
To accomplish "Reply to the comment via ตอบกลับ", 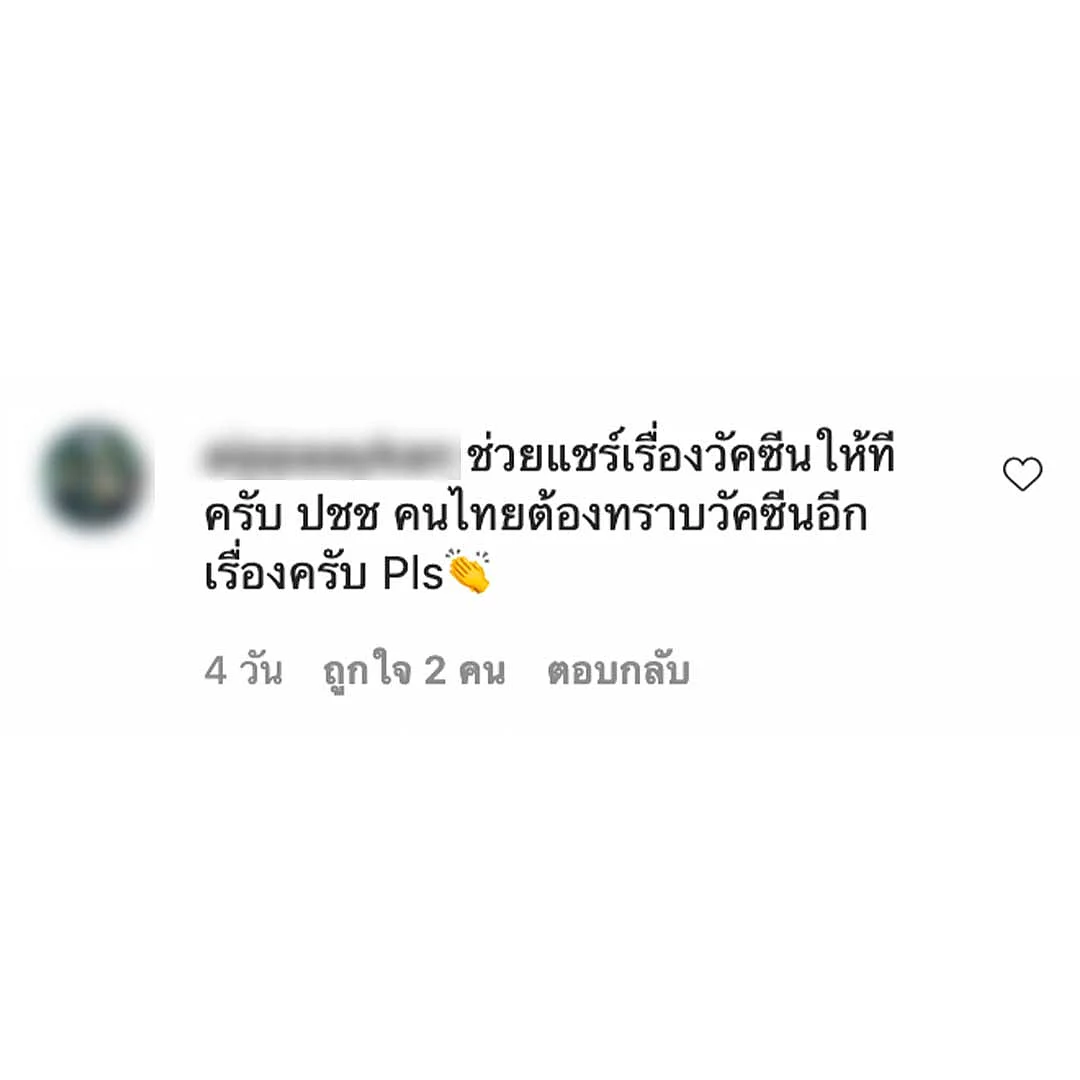I will pos(618,670).
